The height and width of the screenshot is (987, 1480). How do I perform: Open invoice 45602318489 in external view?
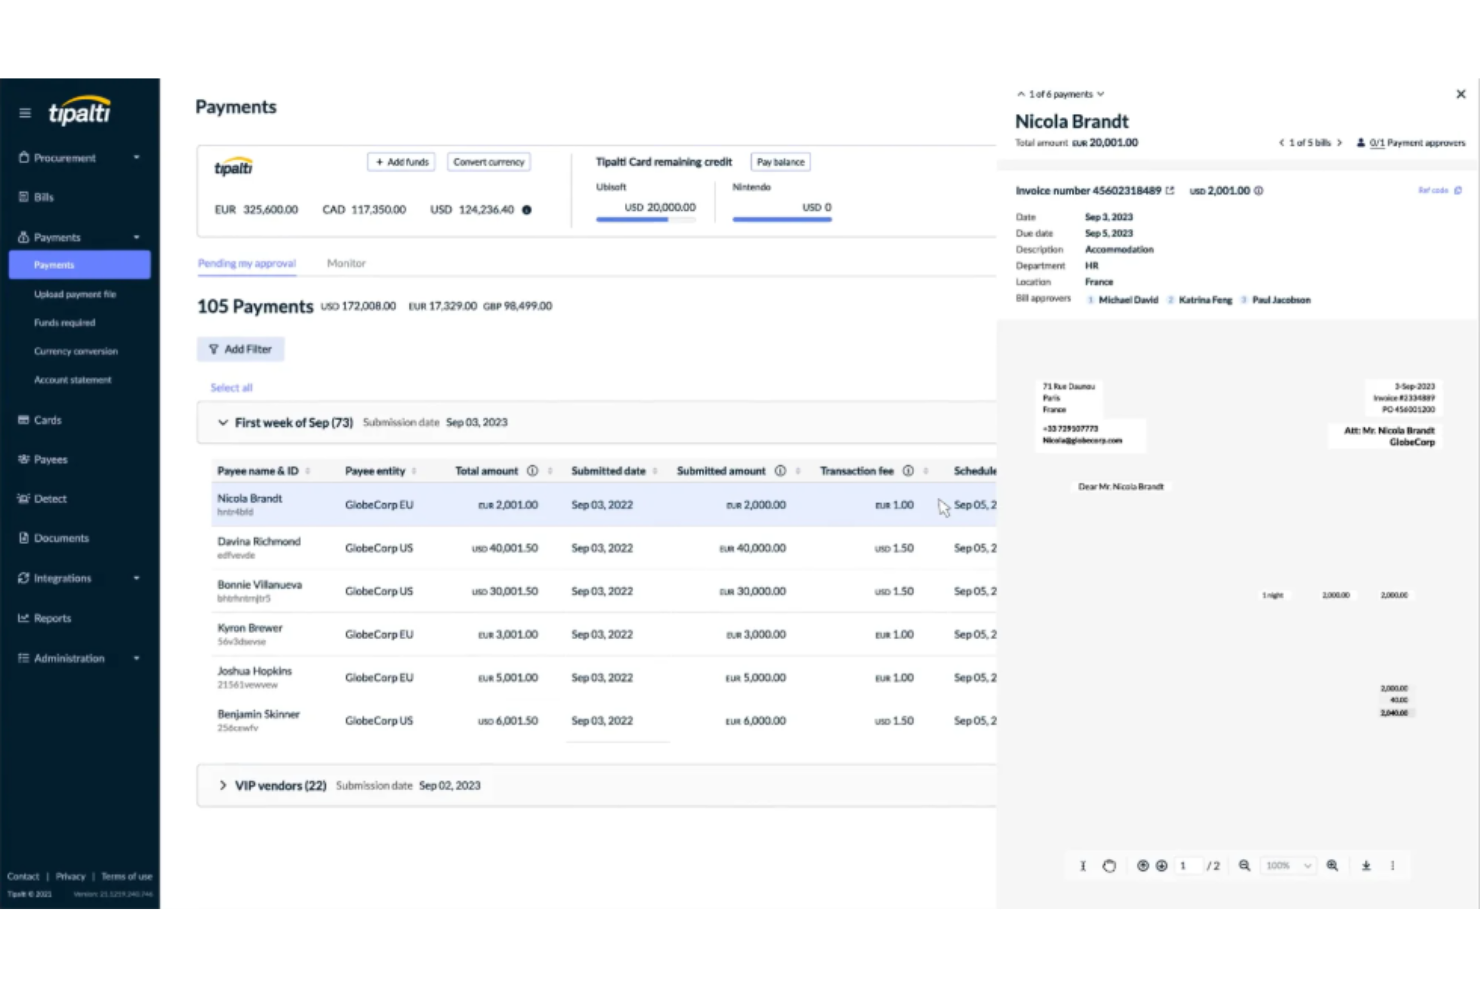click(1170, 190)
